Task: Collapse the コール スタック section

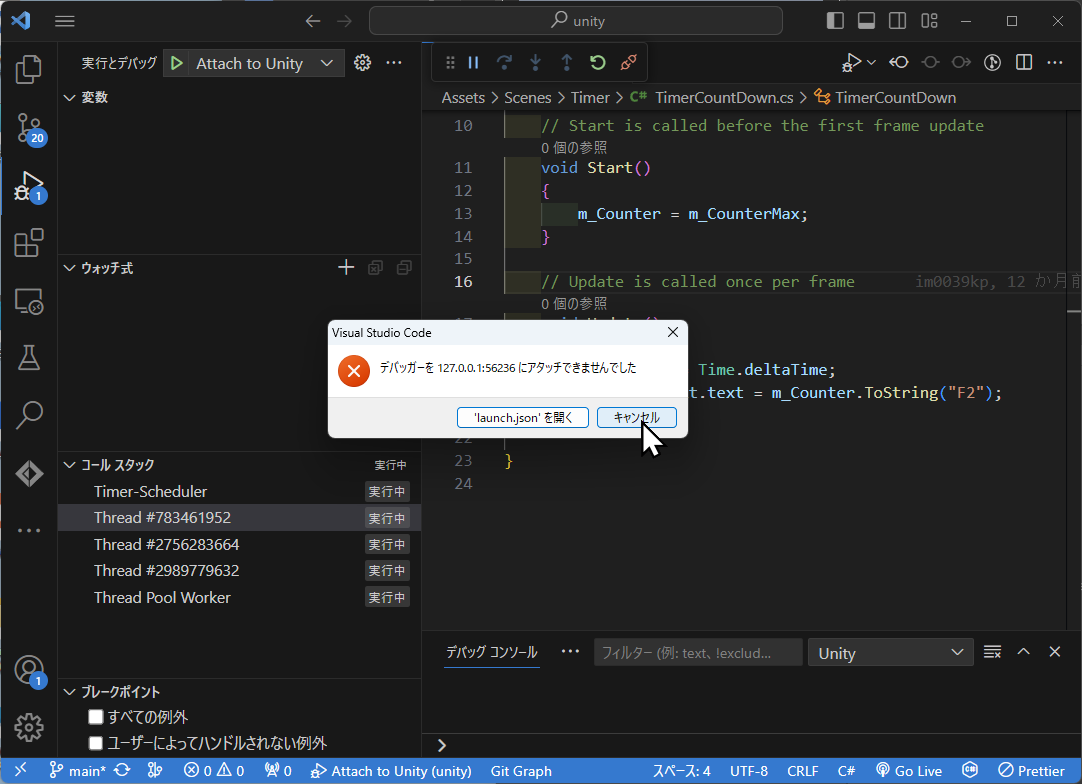Action: tap(68, 464)
